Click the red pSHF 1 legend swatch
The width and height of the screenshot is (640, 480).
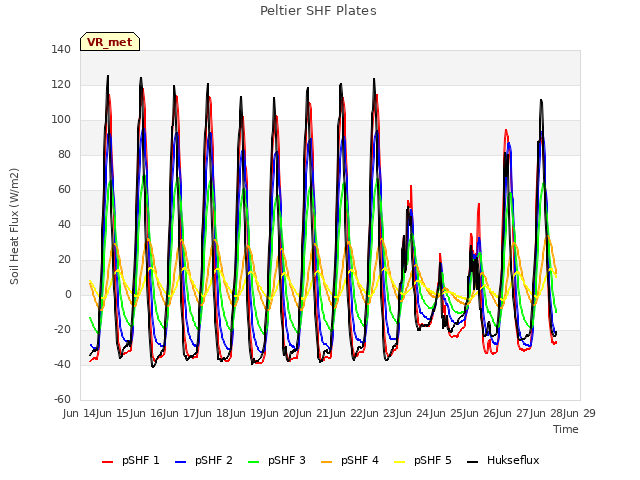click(x=107, y=462)
